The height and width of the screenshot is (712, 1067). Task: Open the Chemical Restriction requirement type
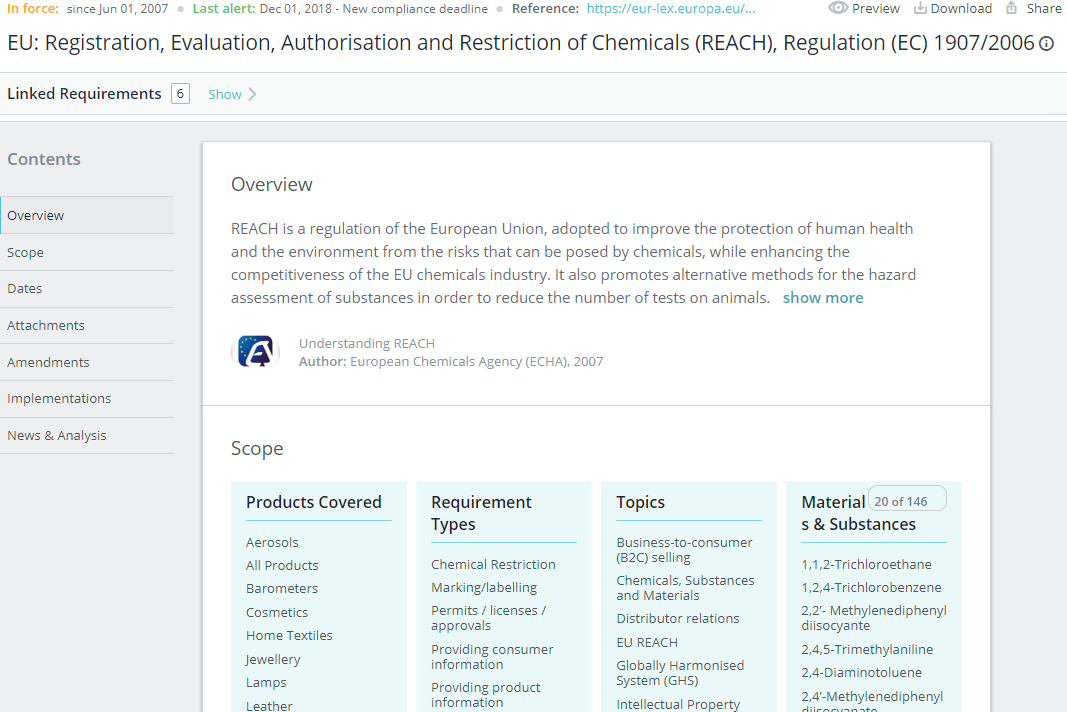(493, 563)
